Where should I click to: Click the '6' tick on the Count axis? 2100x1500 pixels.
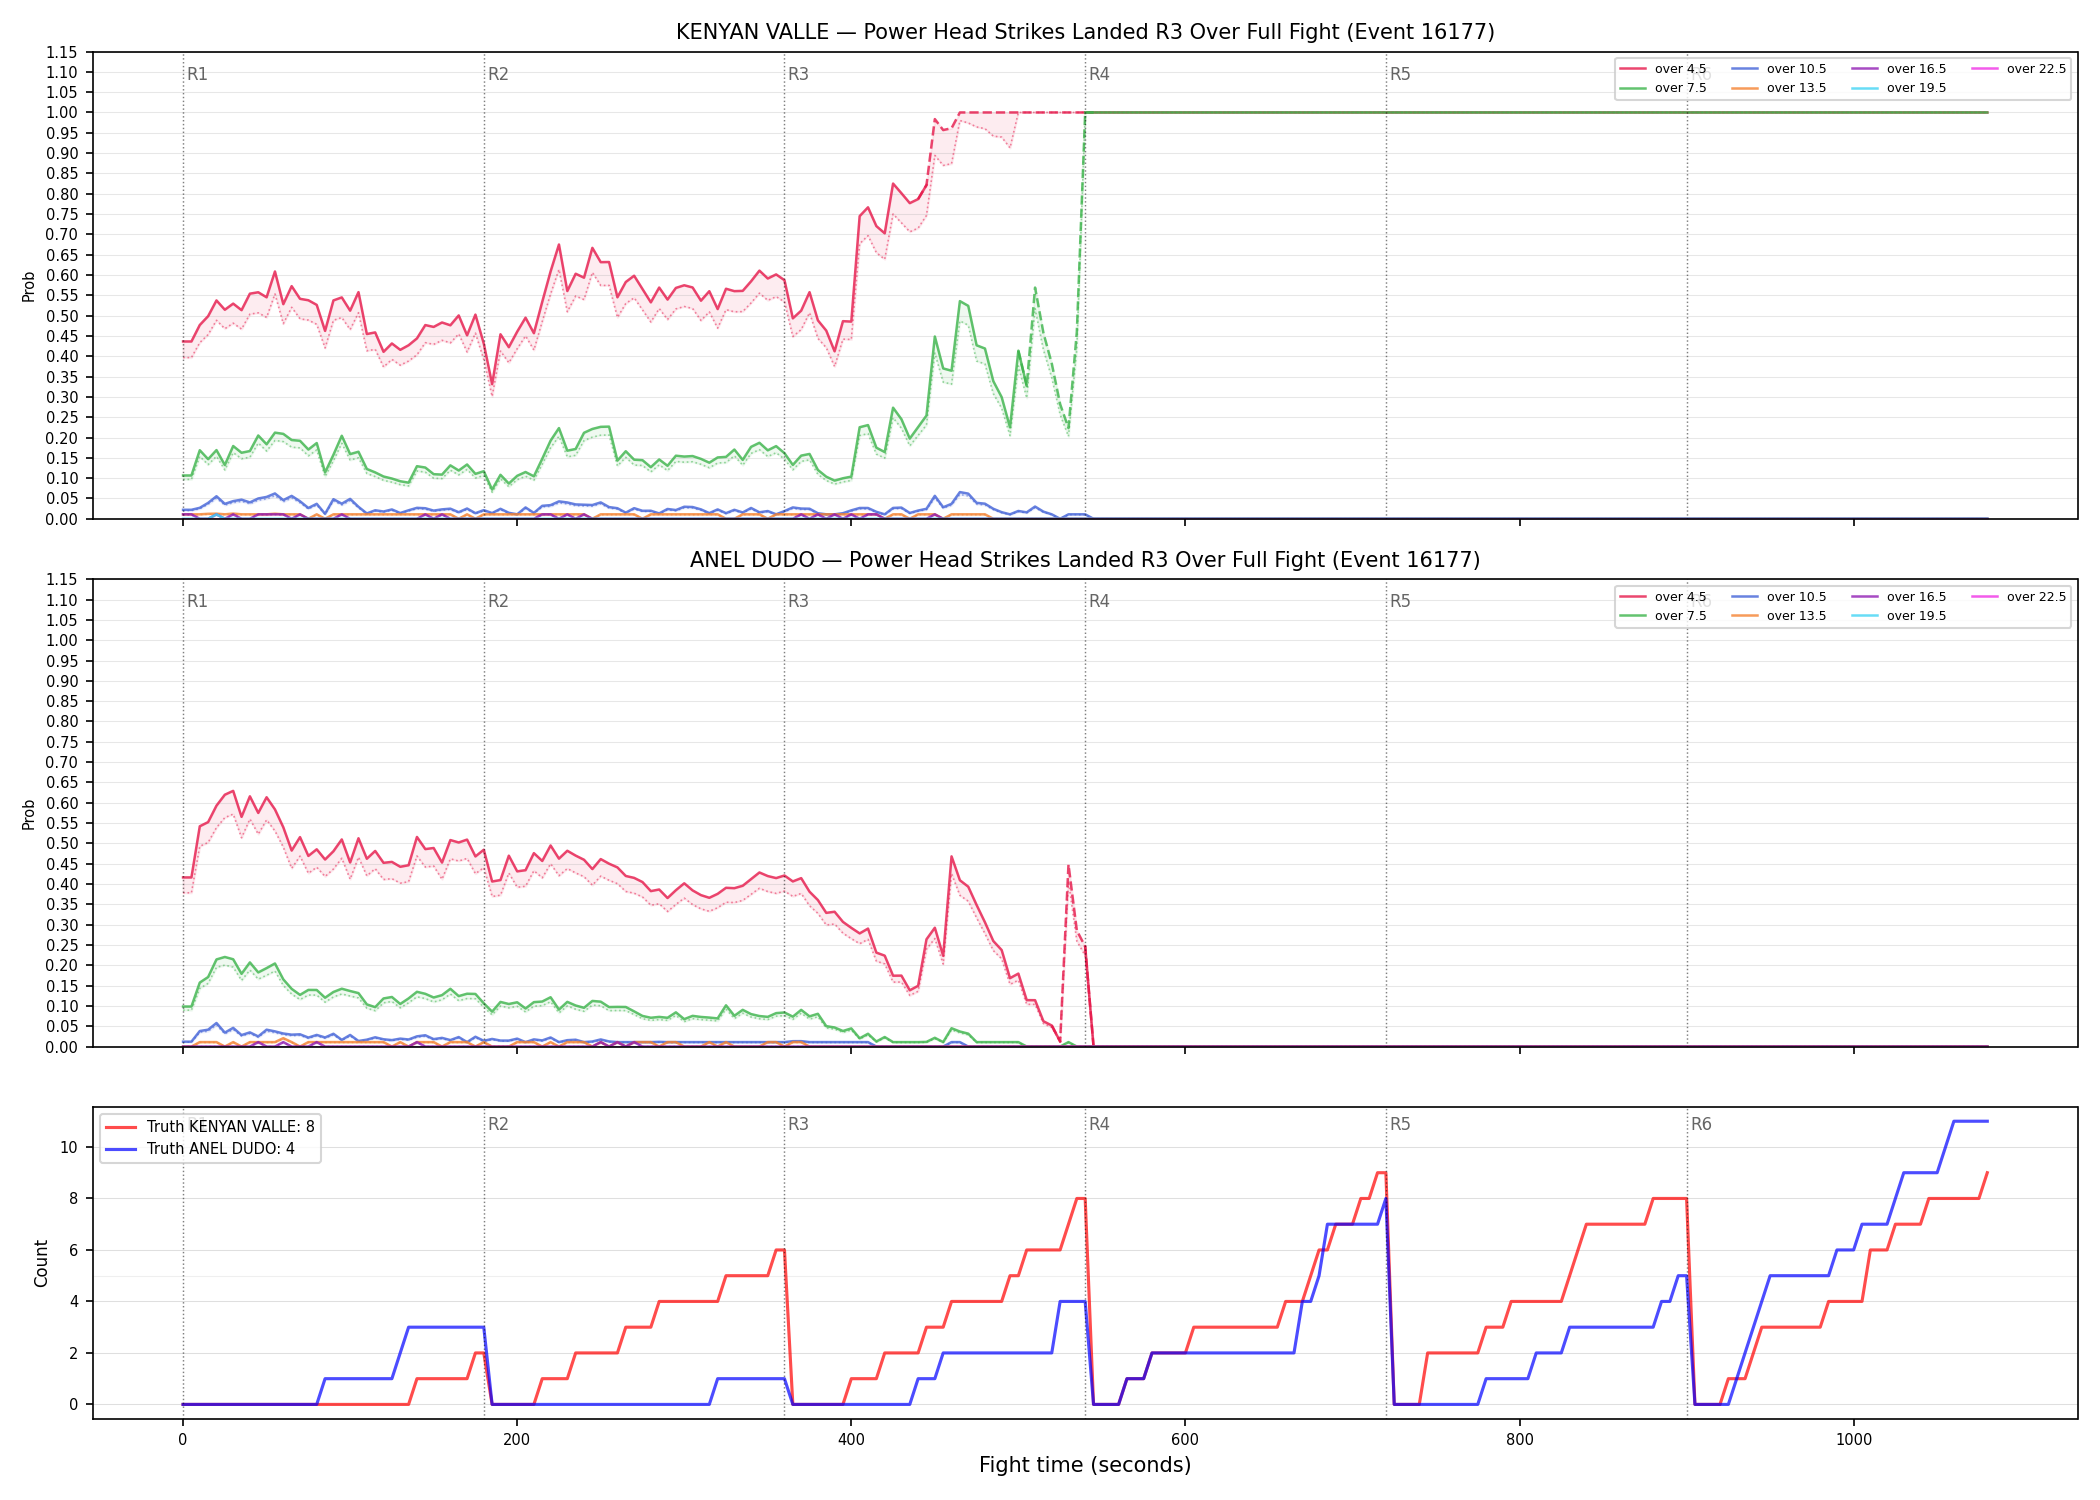pyautogui.click(x=73, y=1250)
